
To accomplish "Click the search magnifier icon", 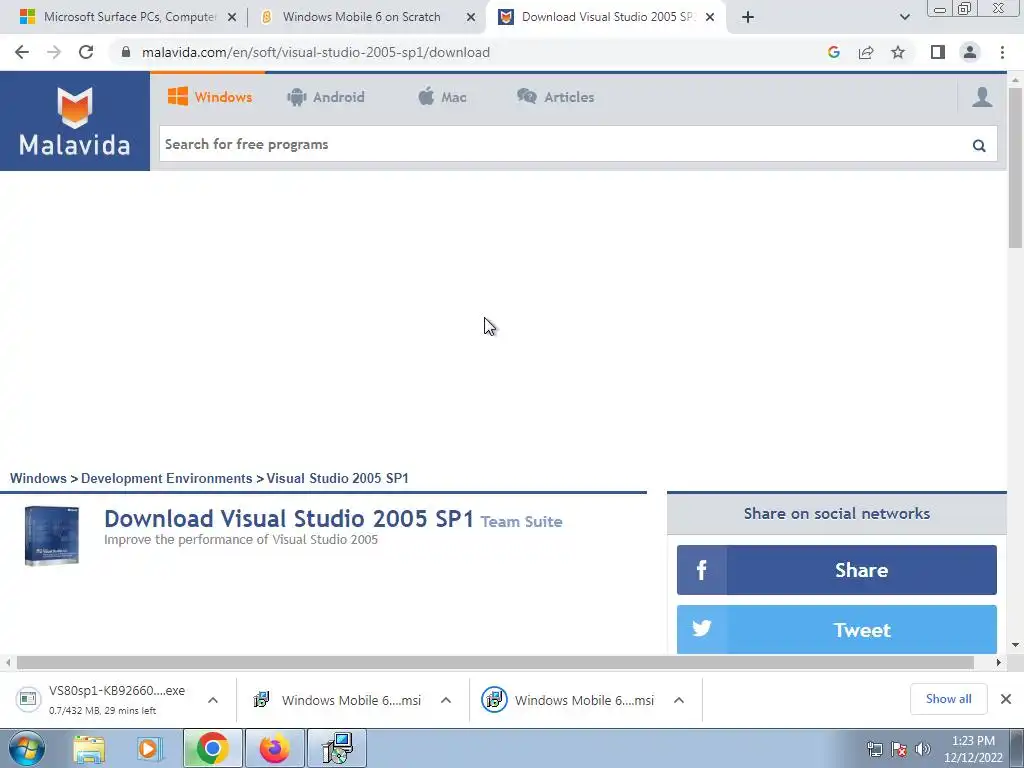I will tap(979, 145).
